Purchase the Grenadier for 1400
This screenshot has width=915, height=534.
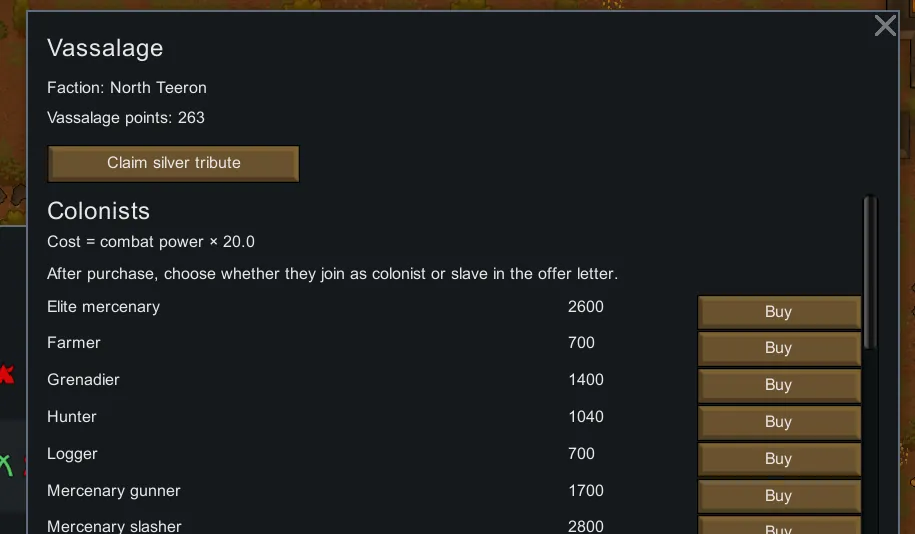click(x=778, y=385)
